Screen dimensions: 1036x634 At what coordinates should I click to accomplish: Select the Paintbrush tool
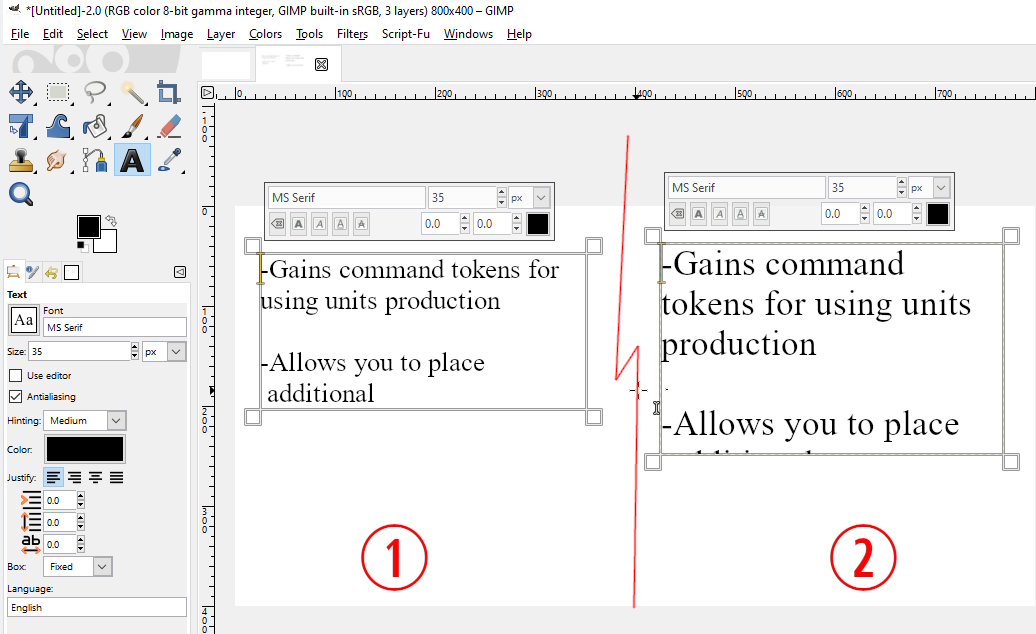point(133,125)
